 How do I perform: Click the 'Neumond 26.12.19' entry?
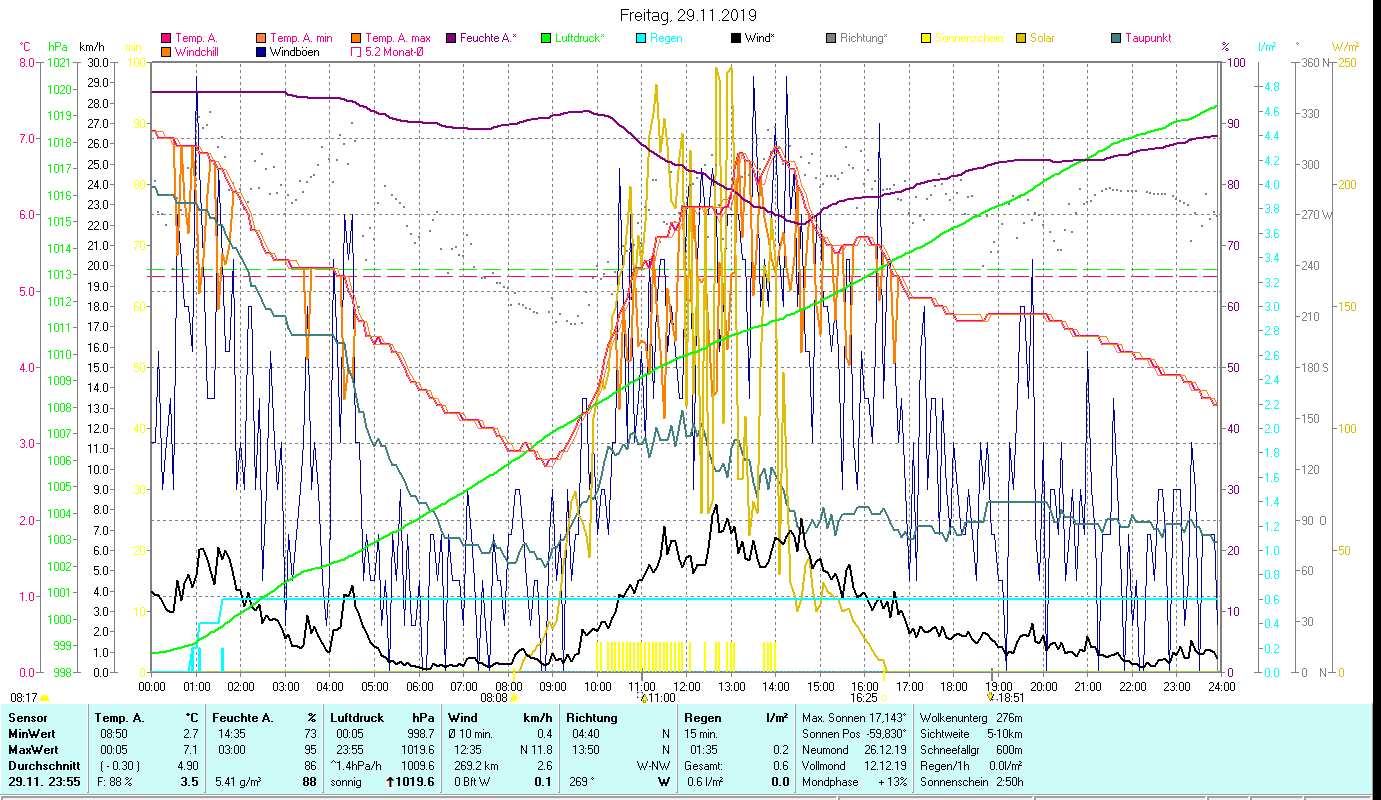coord(855,750)
